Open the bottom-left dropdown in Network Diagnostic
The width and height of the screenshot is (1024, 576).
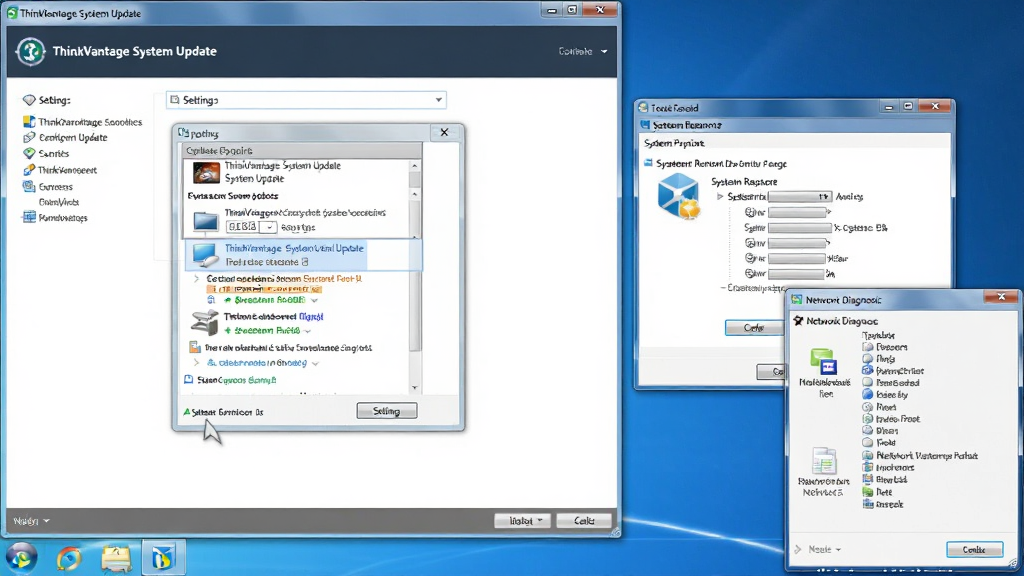[824, 549]
